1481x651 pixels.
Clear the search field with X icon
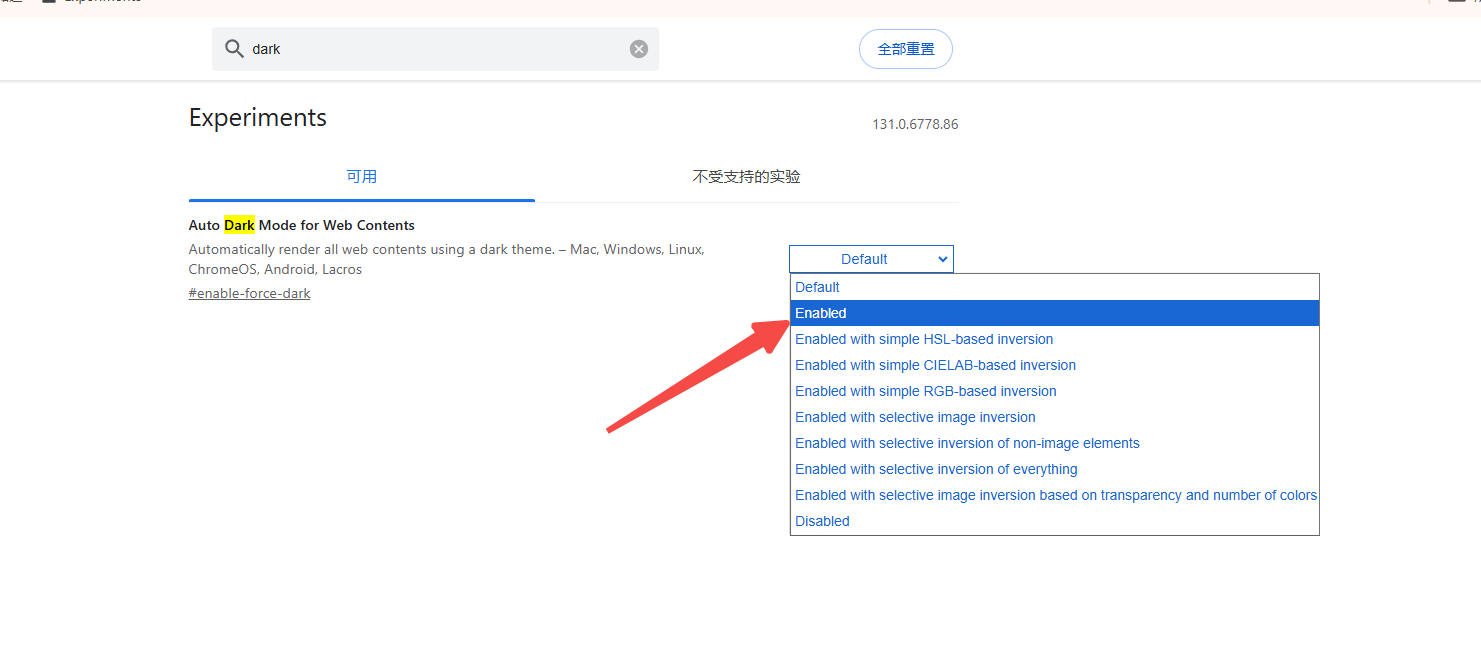(x=638, y=49)
